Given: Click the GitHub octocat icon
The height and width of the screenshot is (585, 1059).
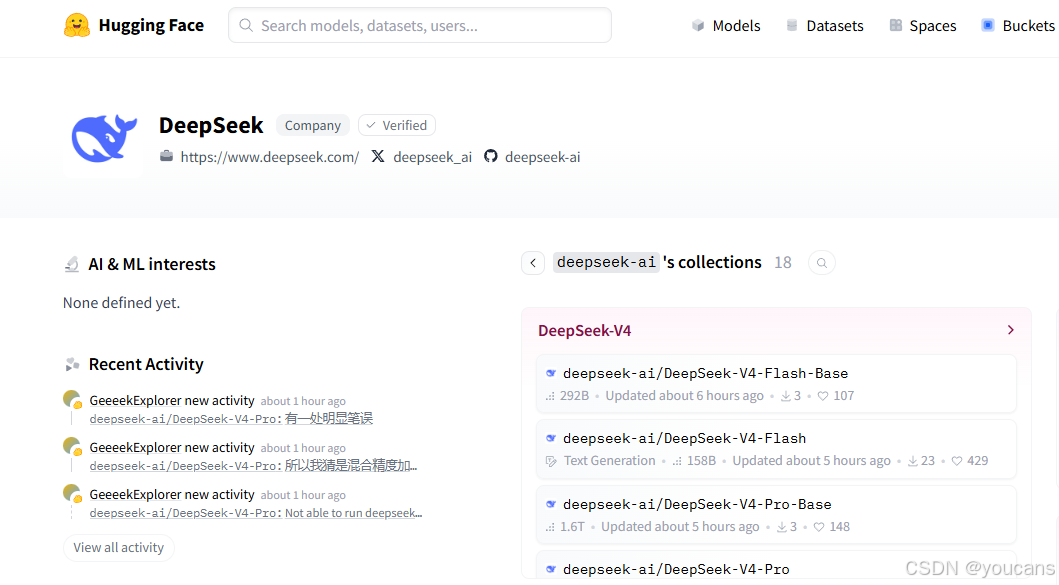Looking at the screenshot, I should click(491, 157).
